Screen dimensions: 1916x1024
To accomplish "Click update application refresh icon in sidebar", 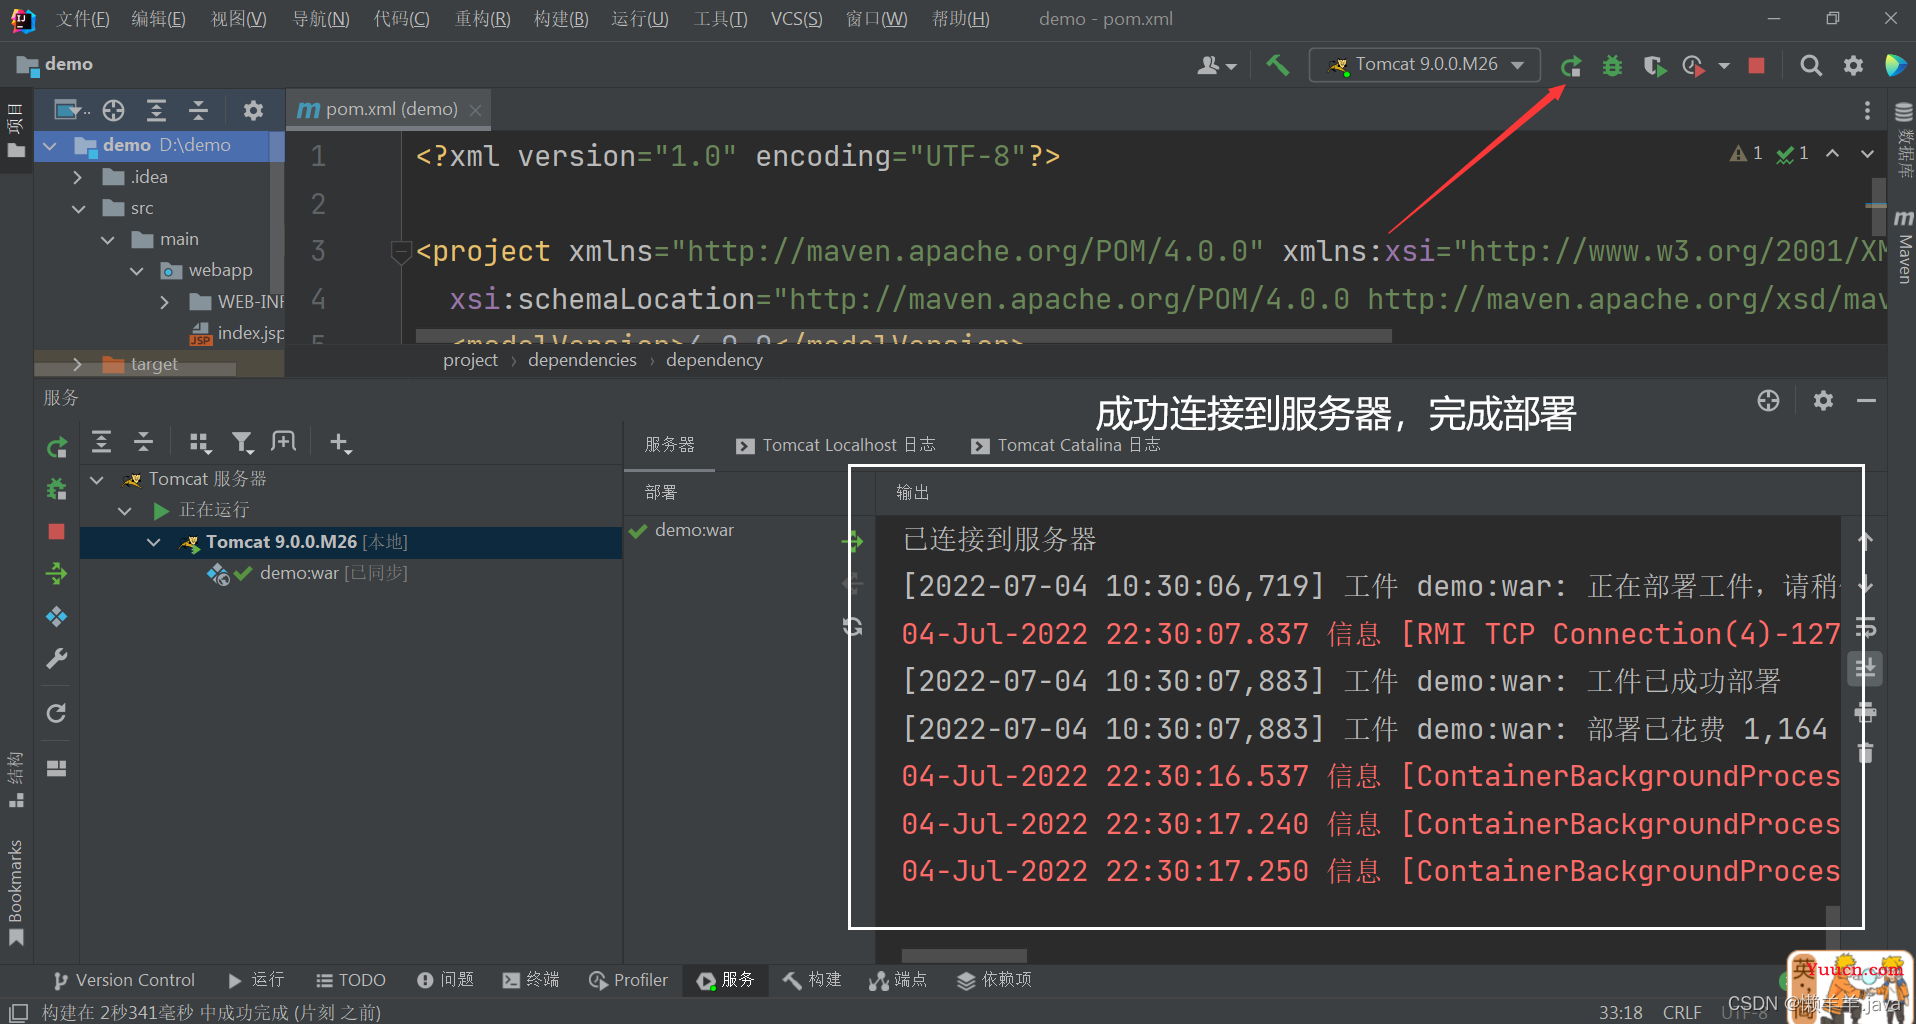I will click(x=57, y=713).
